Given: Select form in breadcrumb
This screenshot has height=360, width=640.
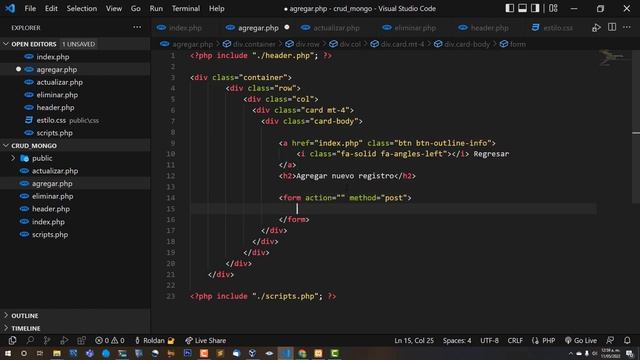Looking at the screenshot, I should [513, 44].
